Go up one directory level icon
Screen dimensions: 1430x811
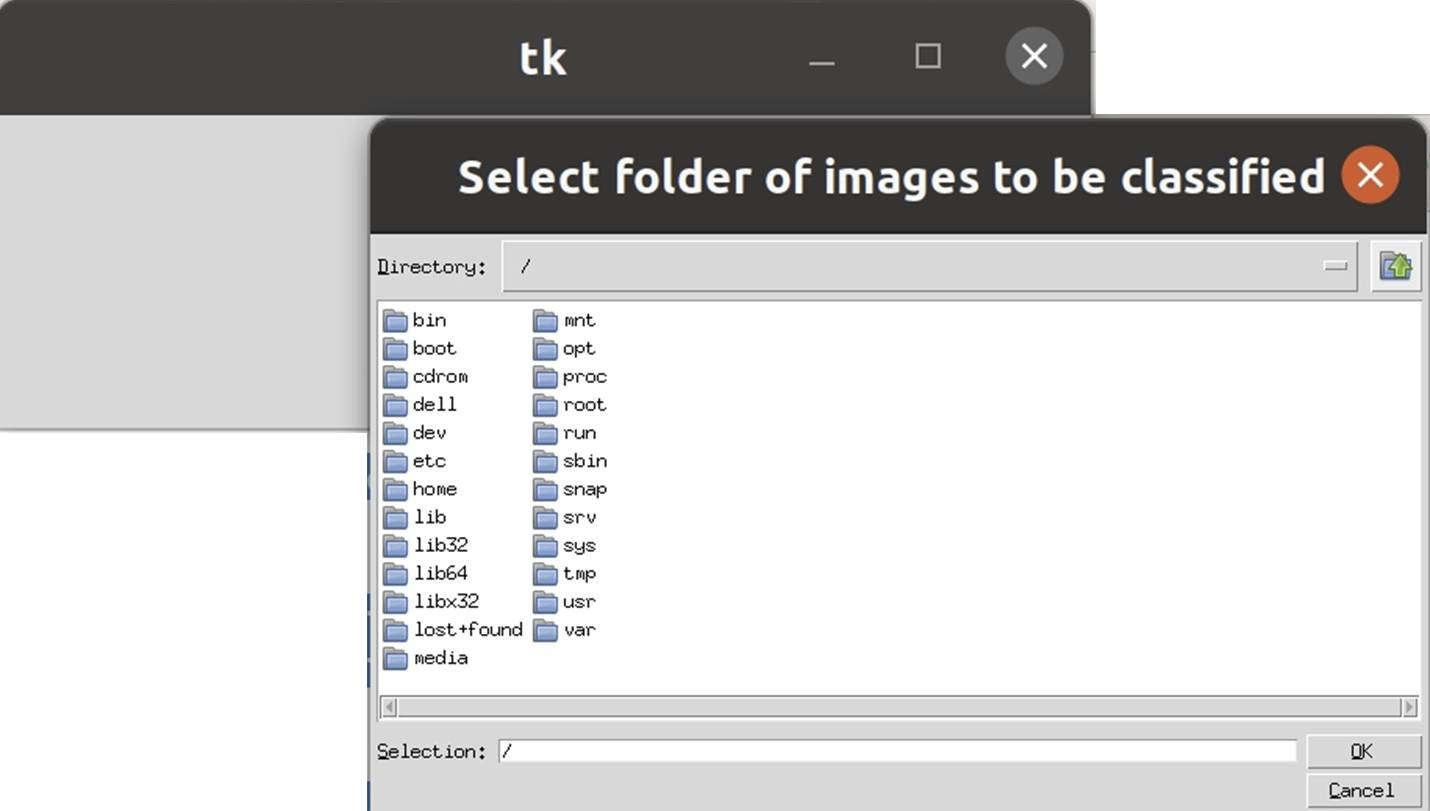1395,266
